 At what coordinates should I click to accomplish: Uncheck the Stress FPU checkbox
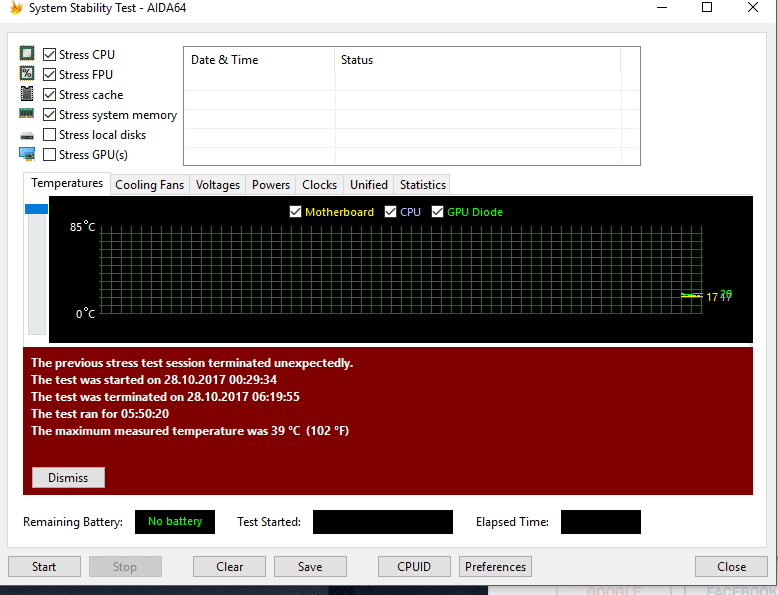(49, 74)
